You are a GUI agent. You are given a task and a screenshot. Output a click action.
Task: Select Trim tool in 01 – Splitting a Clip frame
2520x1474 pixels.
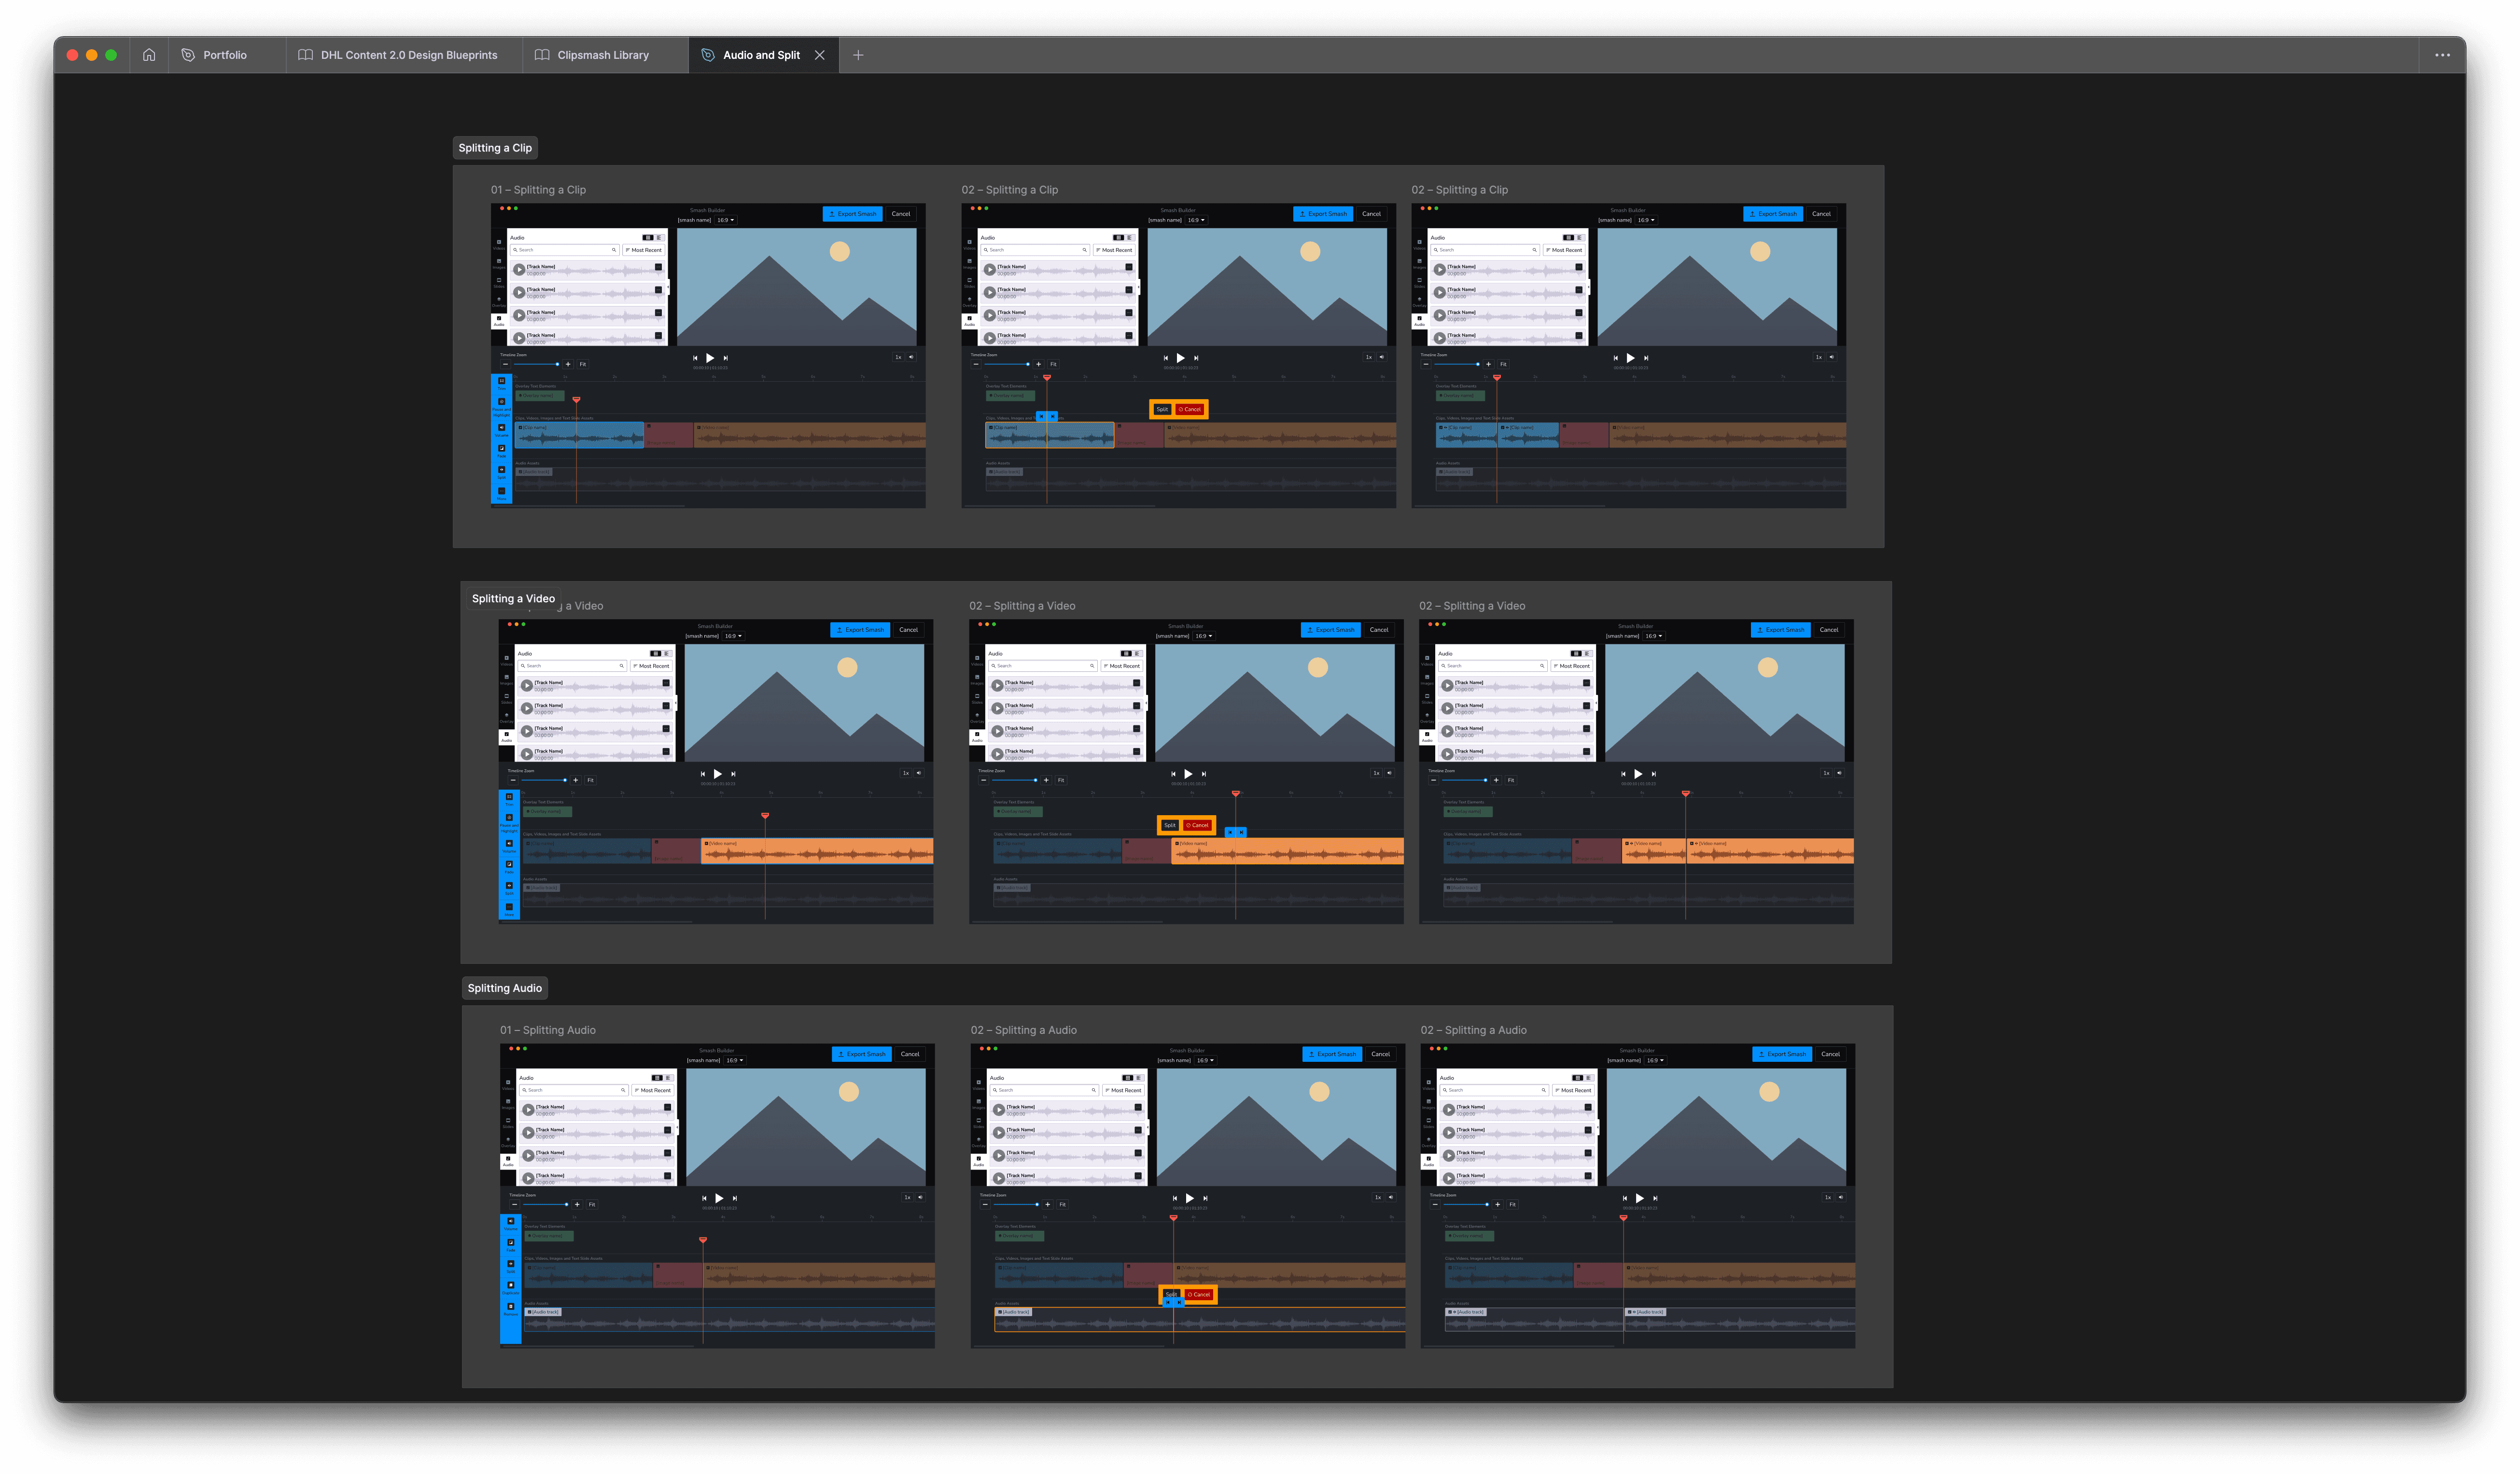[502, 381]
